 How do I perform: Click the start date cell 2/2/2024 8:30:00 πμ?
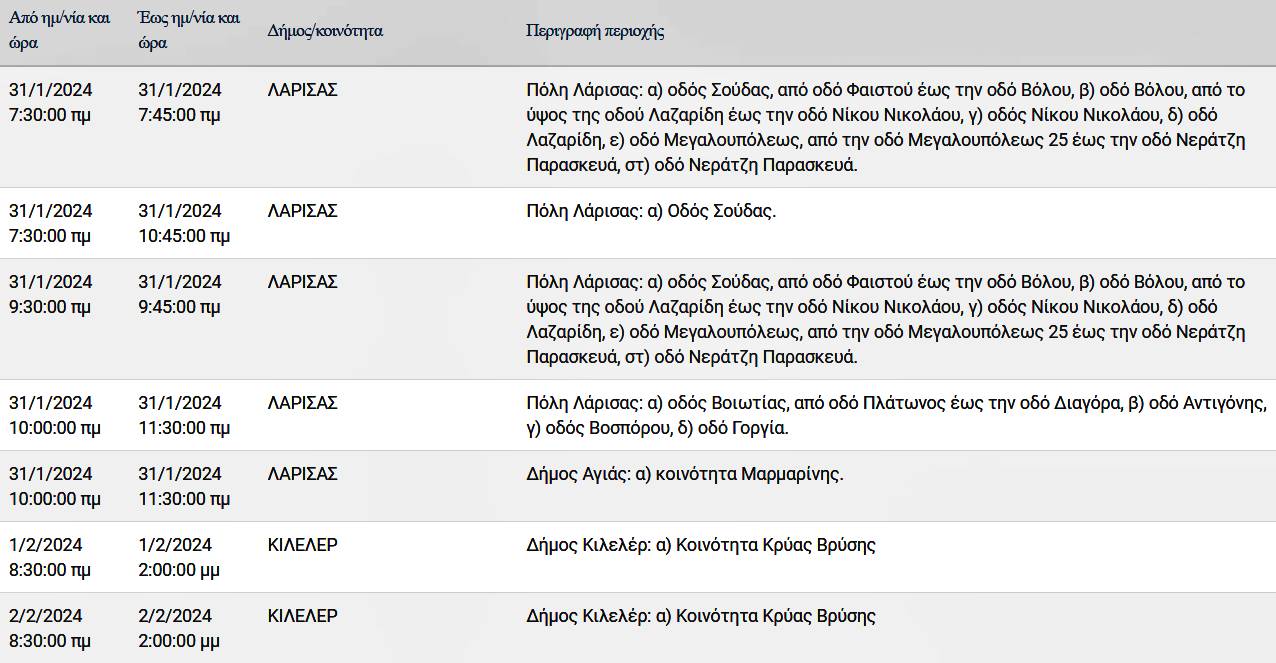[50, 628]
